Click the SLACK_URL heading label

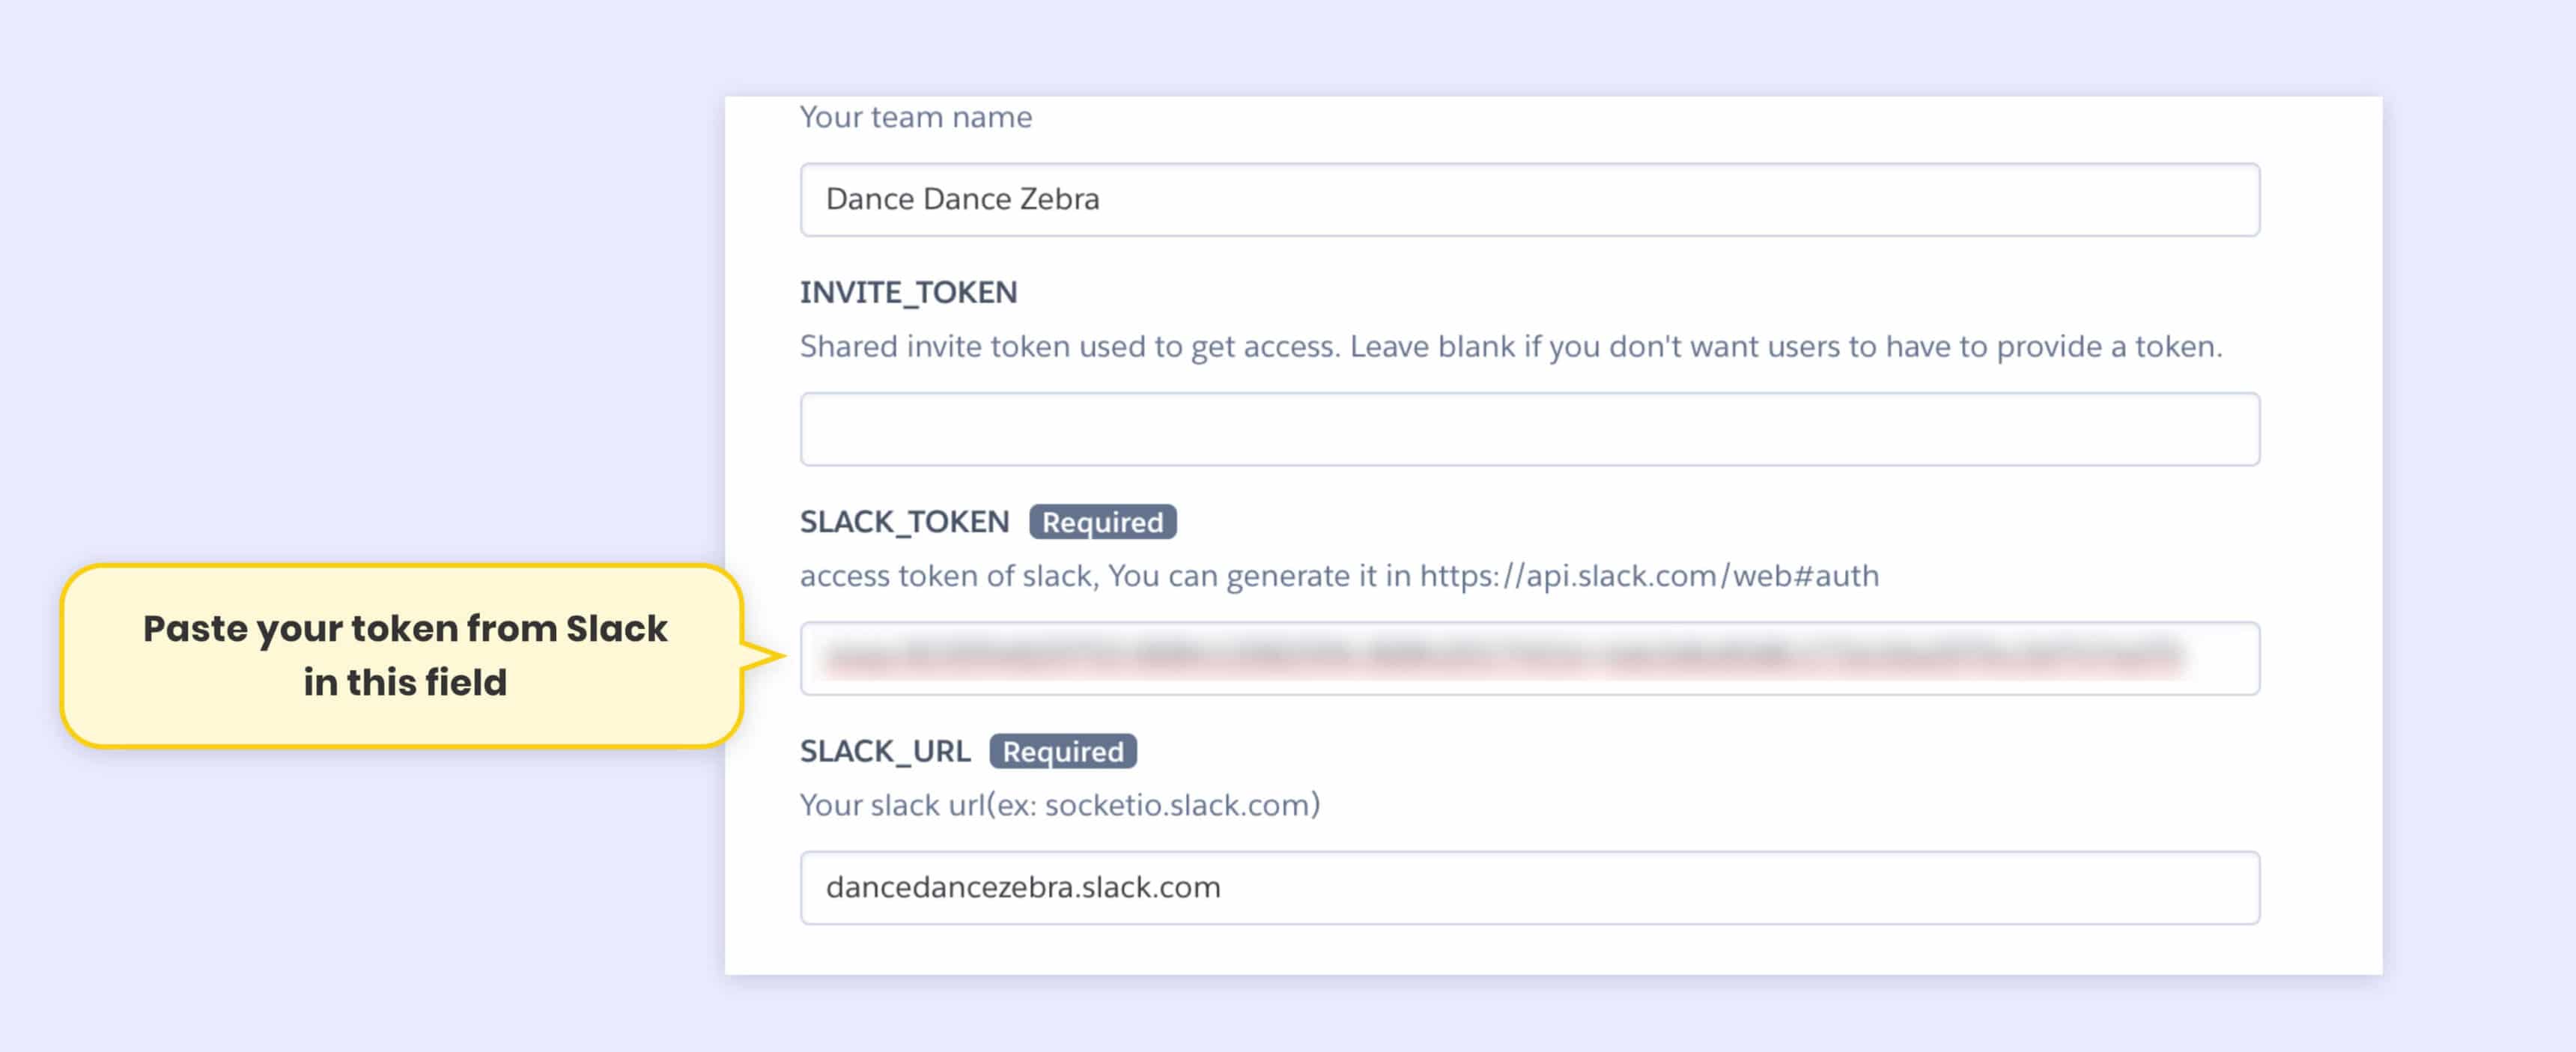[x=885, y=751]
